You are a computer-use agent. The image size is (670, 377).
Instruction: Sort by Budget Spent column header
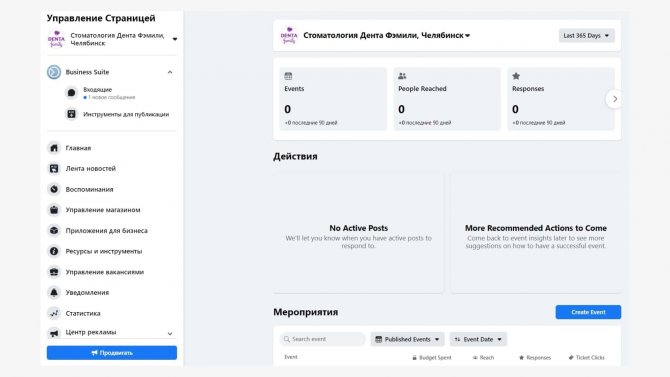(x=432, y=357)
